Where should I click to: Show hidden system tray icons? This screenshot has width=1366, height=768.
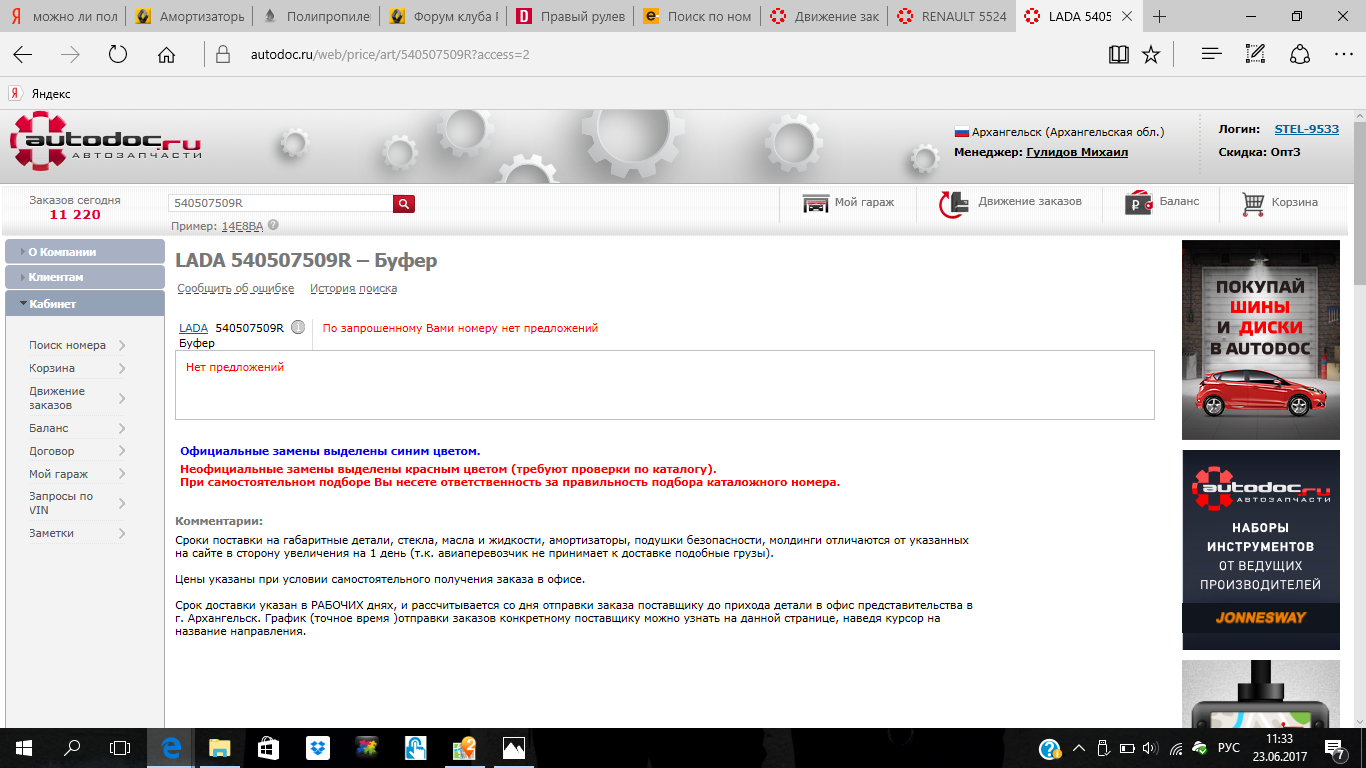pos(1078,748)
